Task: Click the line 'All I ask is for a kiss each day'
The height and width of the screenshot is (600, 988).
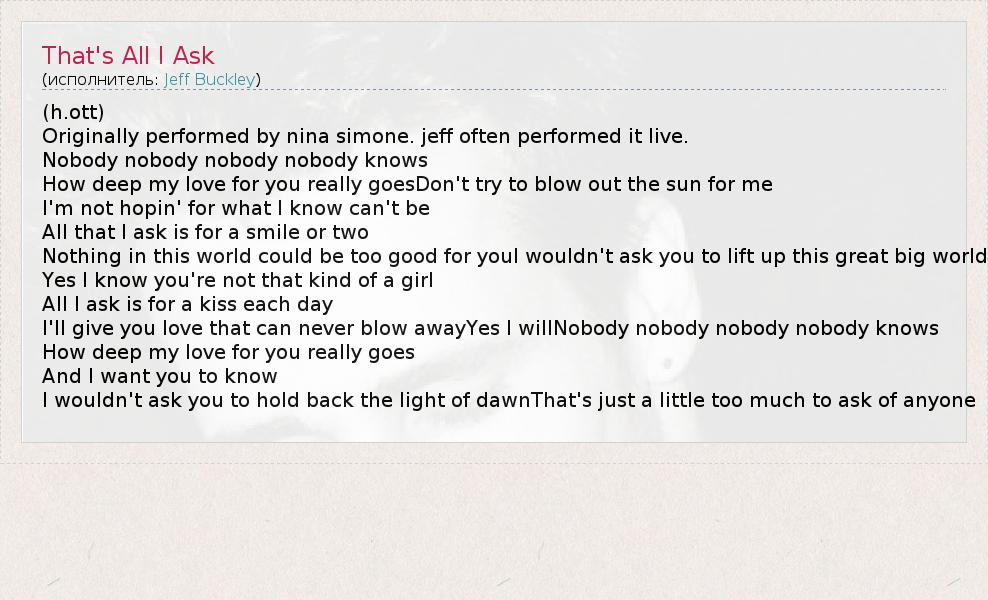Action: pyautogui.click(x=187, y=304)
